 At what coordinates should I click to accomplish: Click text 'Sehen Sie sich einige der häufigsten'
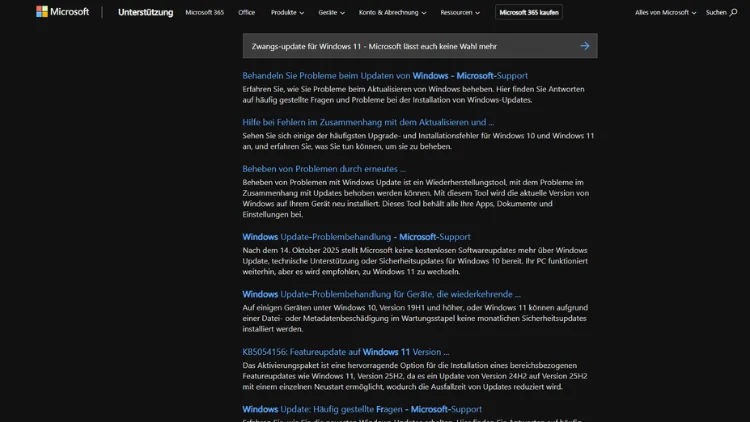307,135
